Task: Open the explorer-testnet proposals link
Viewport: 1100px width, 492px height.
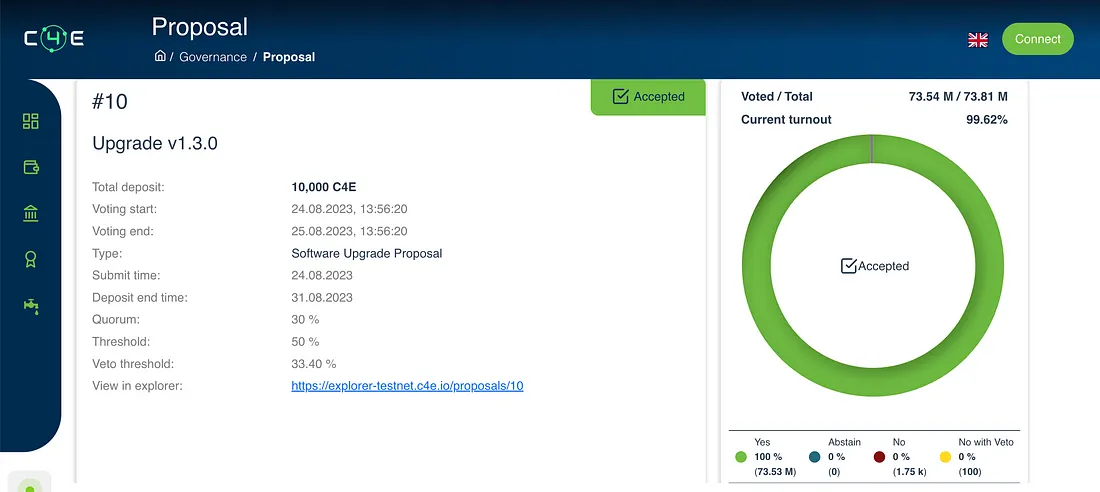Action: click(x=407, y=386)
